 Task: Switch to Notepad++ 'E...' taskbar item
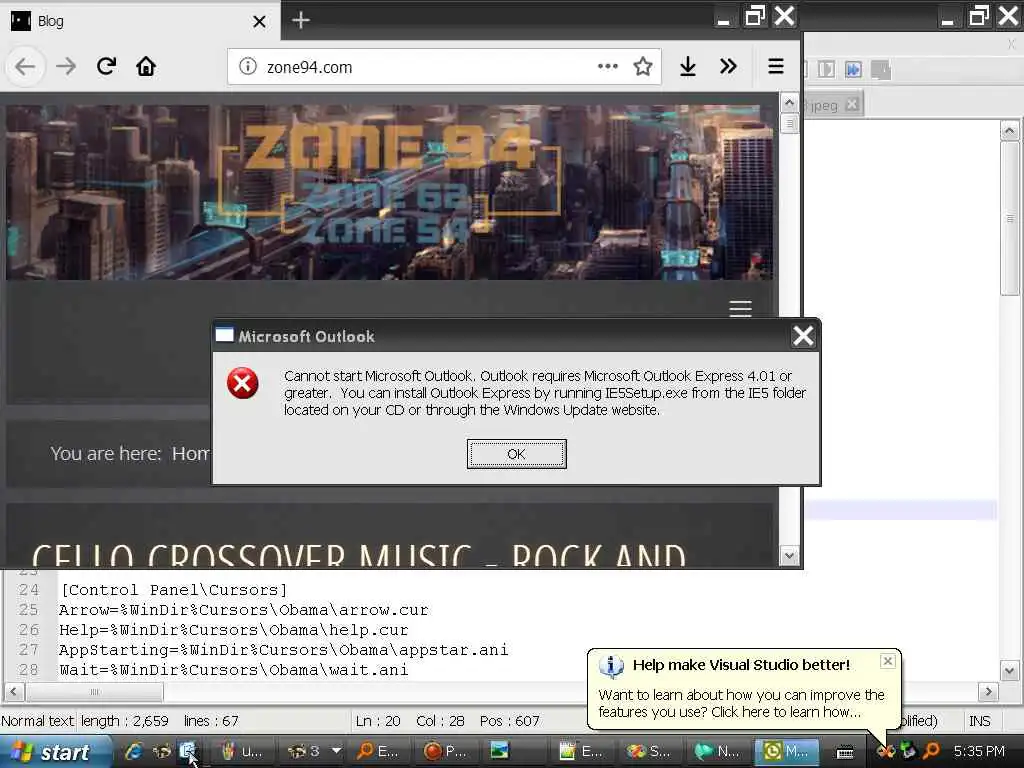coord(581,752)
